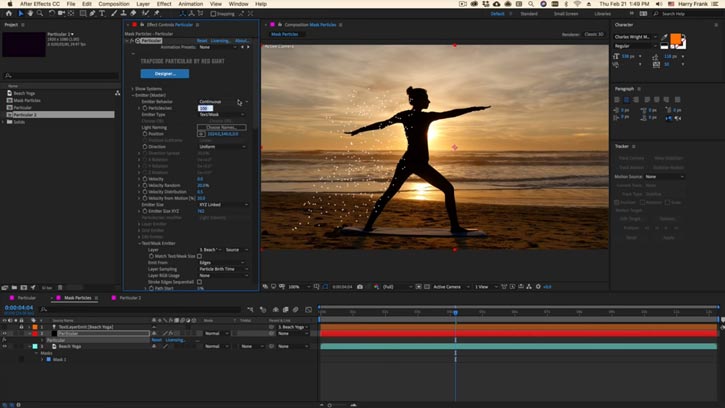The height and width of the screenshot is (408, 725).
Task: Expand the Show Systems group
Action: (x=133, y=89)
